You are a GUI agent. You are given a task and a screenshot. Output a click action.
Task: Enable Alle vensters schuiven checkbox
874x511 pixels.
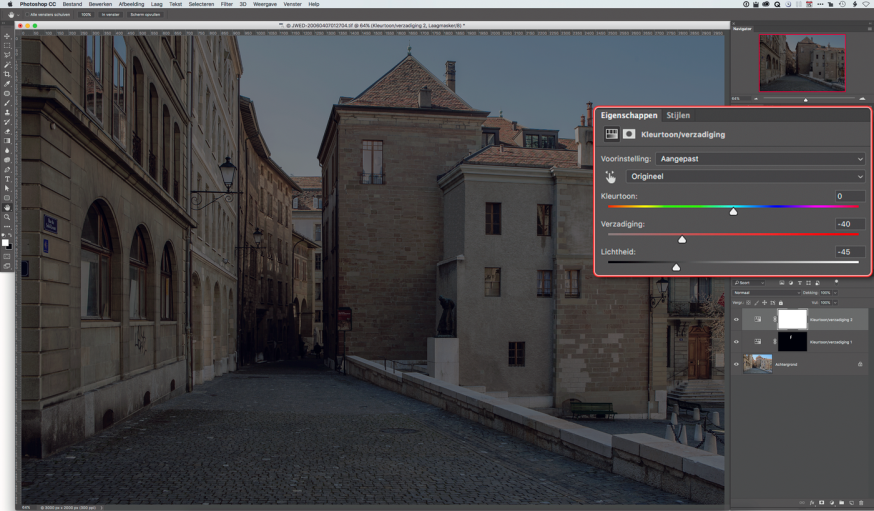pos(26,14)
